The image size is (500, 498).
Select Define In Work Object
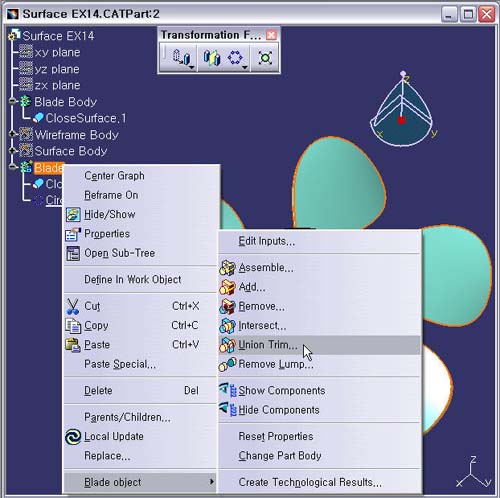(133, 279)
